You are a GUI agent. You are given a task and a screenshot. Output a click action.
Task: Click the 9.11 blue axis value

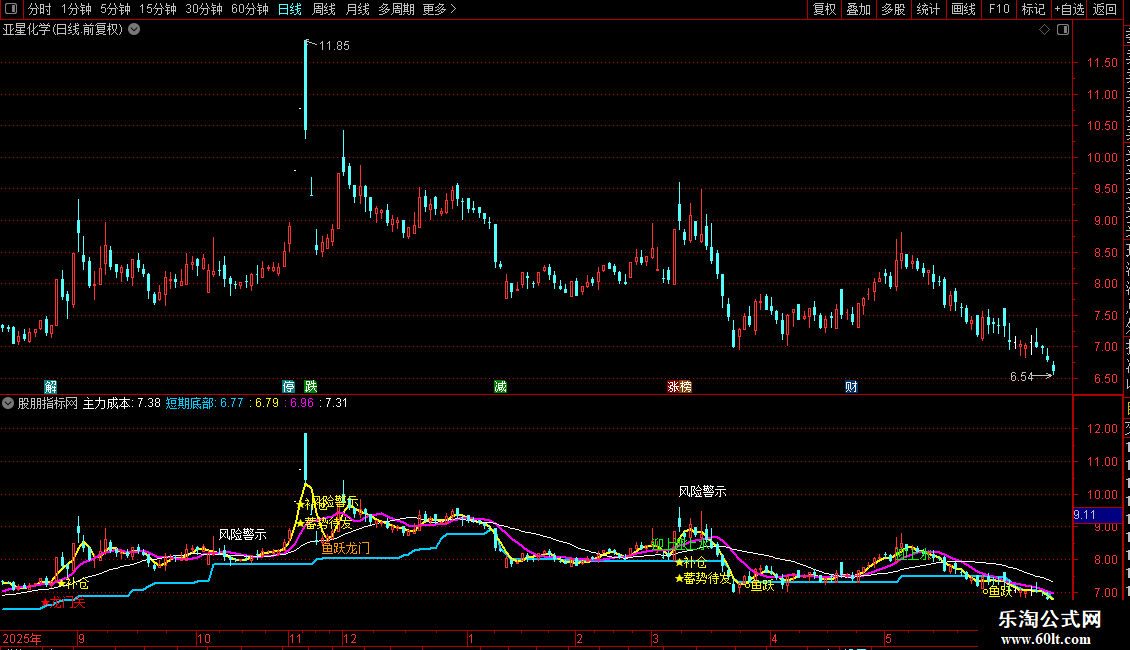[1097, 515]
